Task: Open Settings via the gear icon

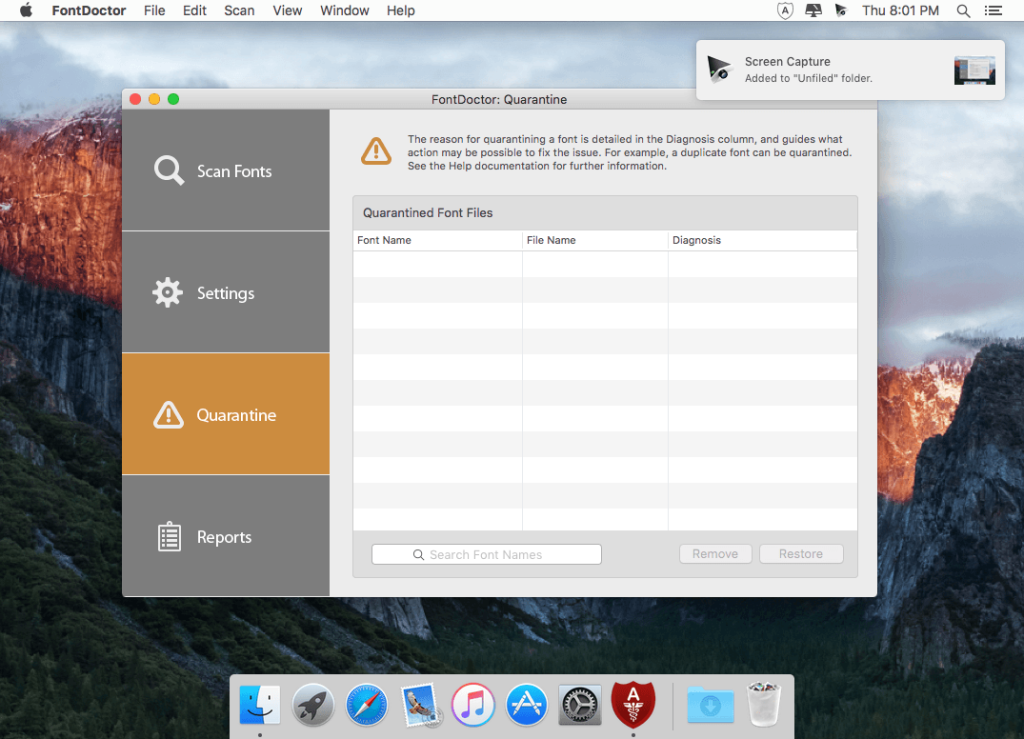Action: [168, 292]
